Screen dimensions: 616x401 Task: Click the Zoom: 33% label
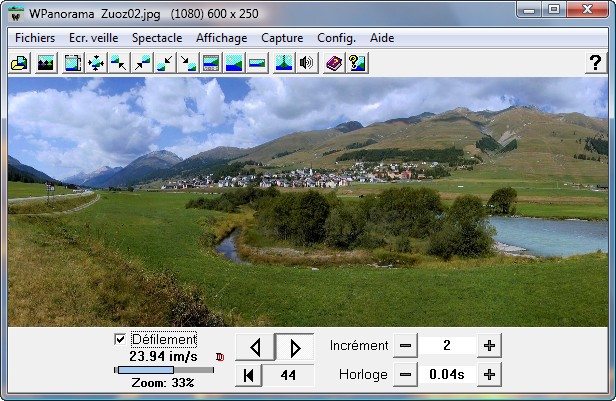(x=163, y=383)
